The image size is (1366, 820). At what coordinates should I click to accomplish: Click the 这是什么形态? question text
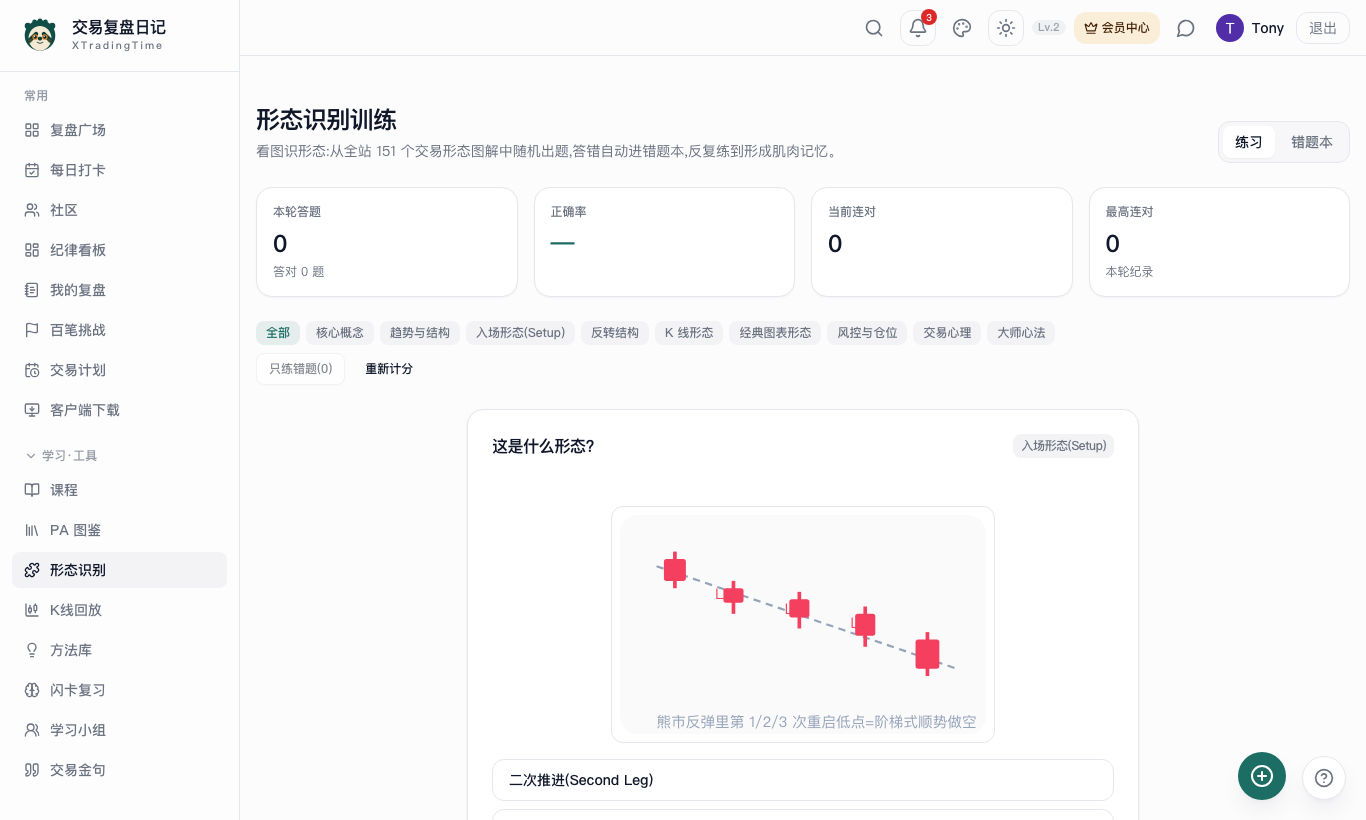click(x=543, y=446)
